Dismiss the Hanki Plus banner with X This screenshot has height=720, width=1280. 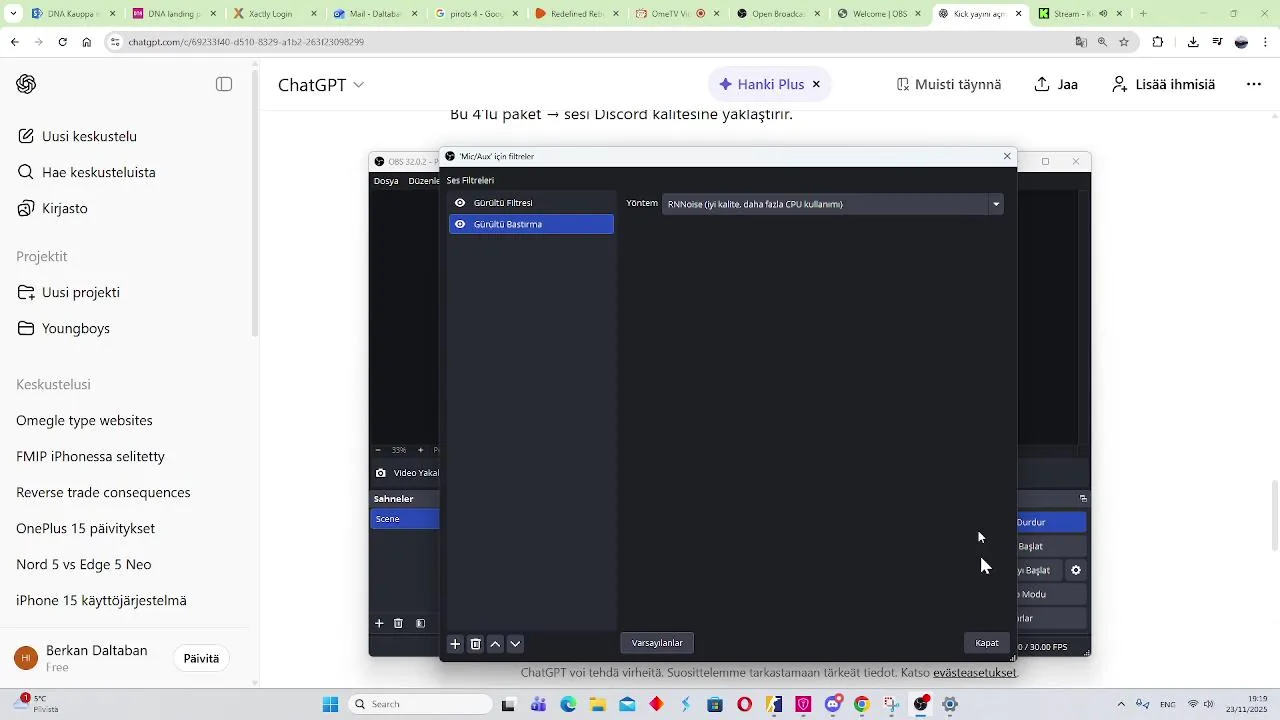pos(816,85)
